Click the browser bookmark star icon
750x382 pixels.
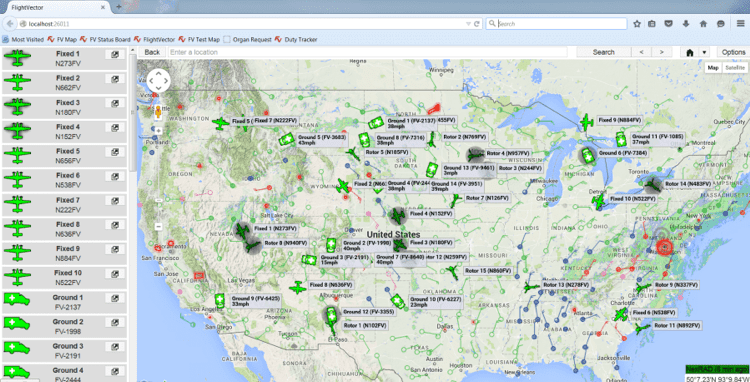point(637,23)
